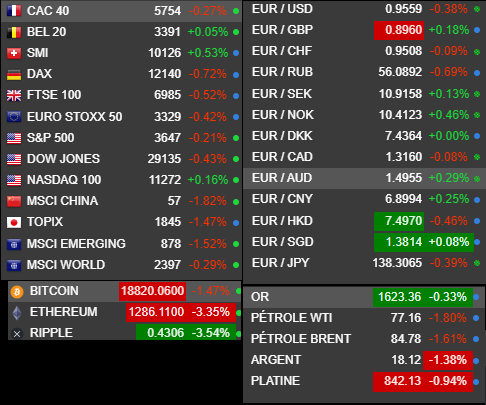
Task: Click the globe icon beside MSCI WORLD
Action: [14, 265]
